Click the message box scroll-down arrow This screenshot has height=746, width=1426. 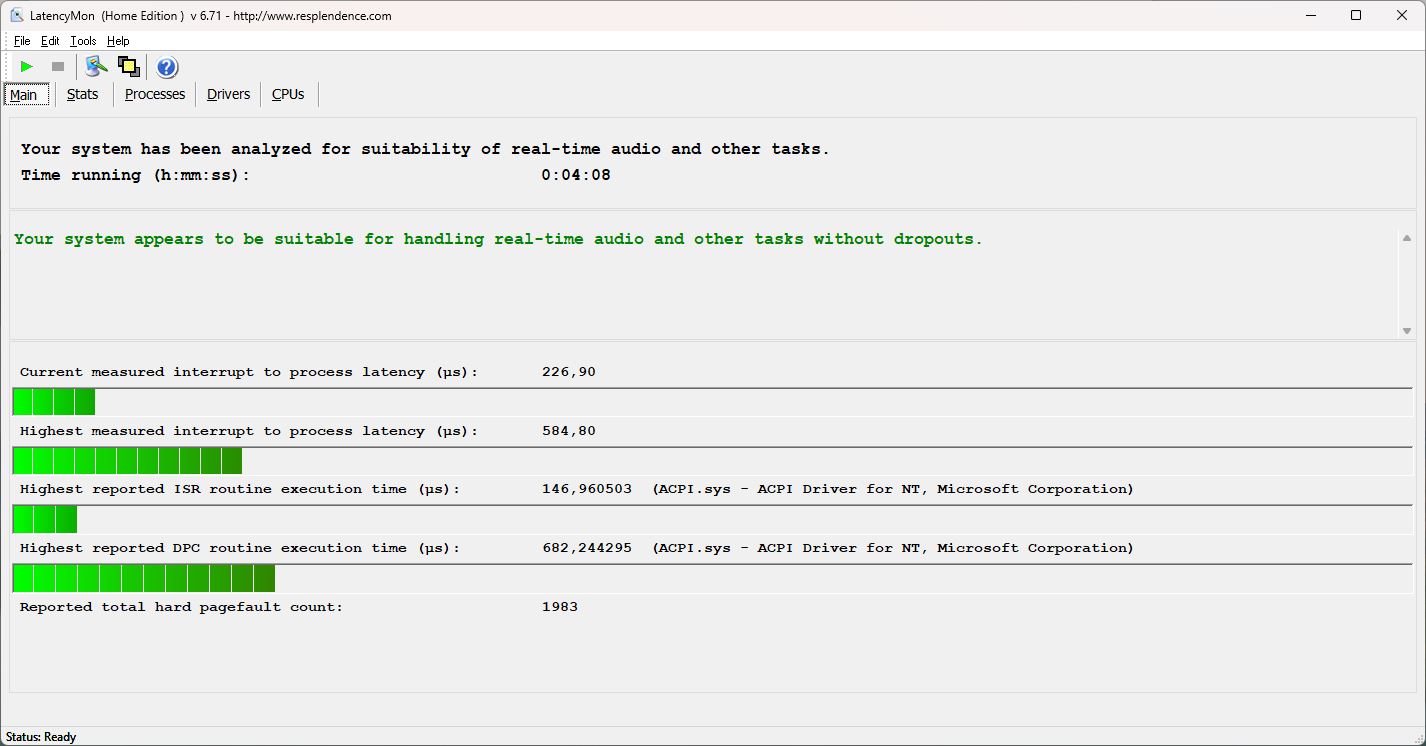[x=1406, y=331]
